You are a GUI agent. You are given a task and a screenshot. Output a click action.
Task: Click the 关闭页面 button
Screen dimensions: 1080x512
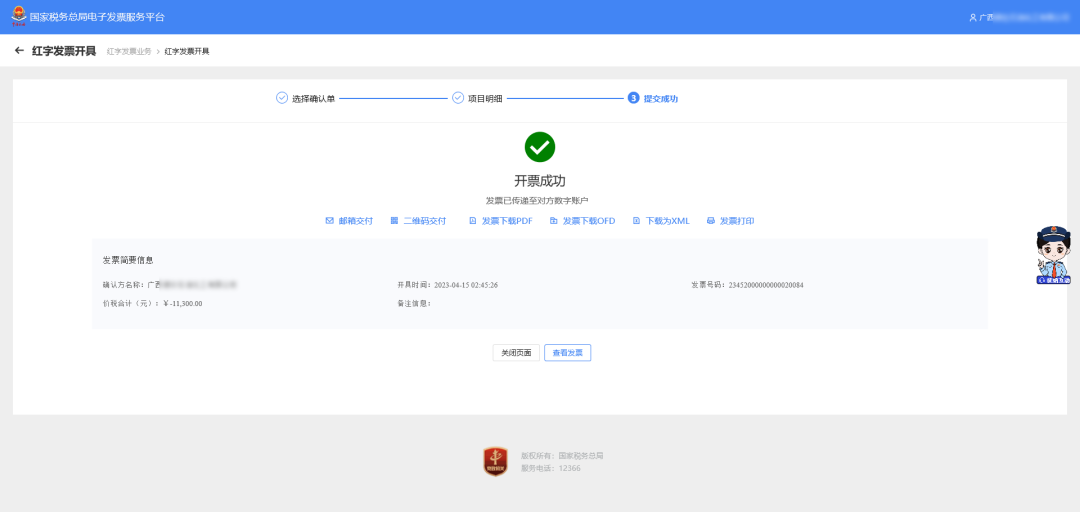(x=516, y=352)
